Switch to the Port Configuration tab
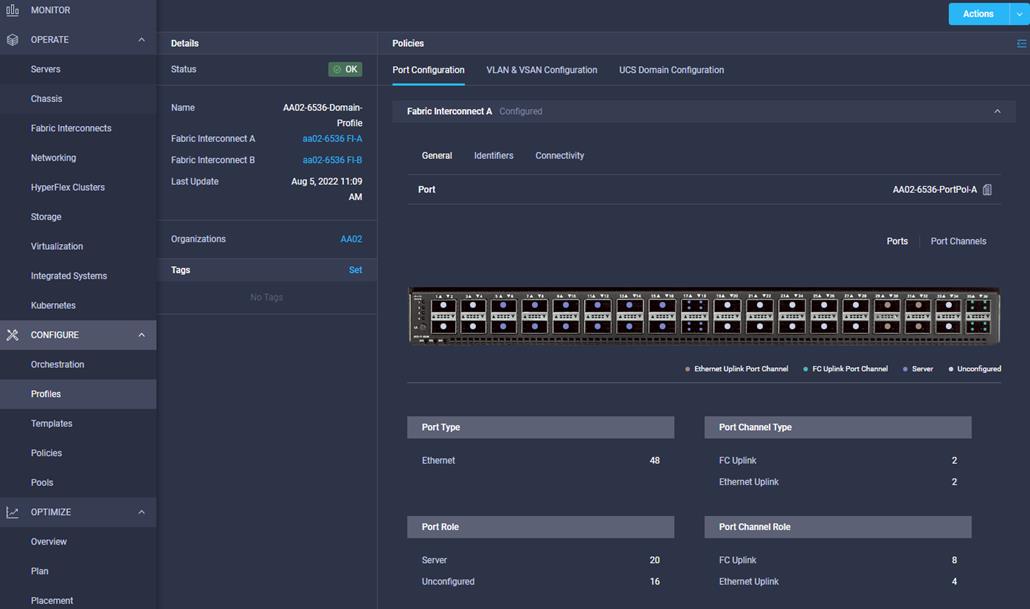Screen dimensions: 1030x609 [x=428, y=70]
